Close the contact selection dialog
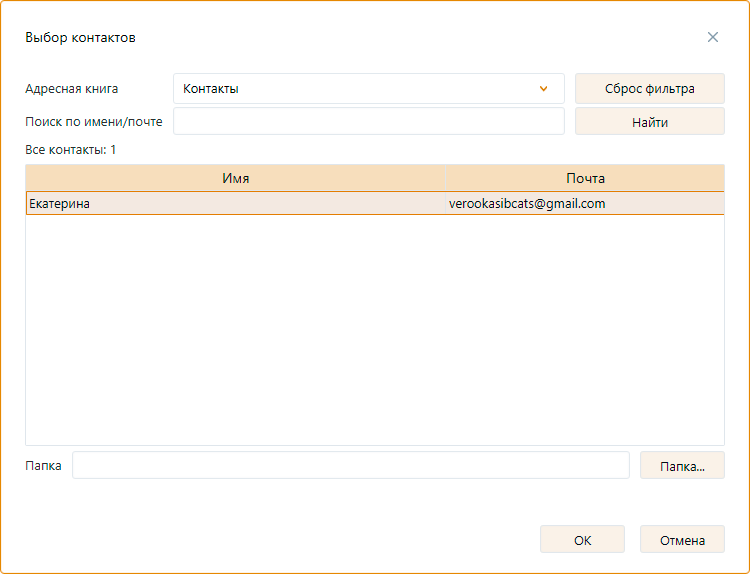This screenshot has height=574, width=750. pyautogui.click(x=713, y=37)
